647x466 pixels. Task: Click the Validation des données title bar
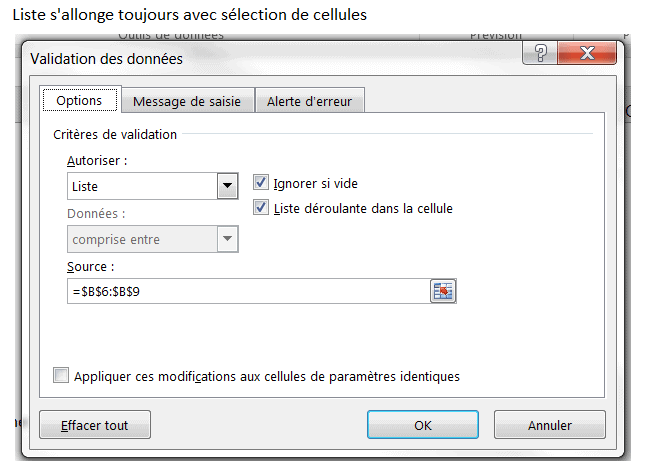point(250,58)
